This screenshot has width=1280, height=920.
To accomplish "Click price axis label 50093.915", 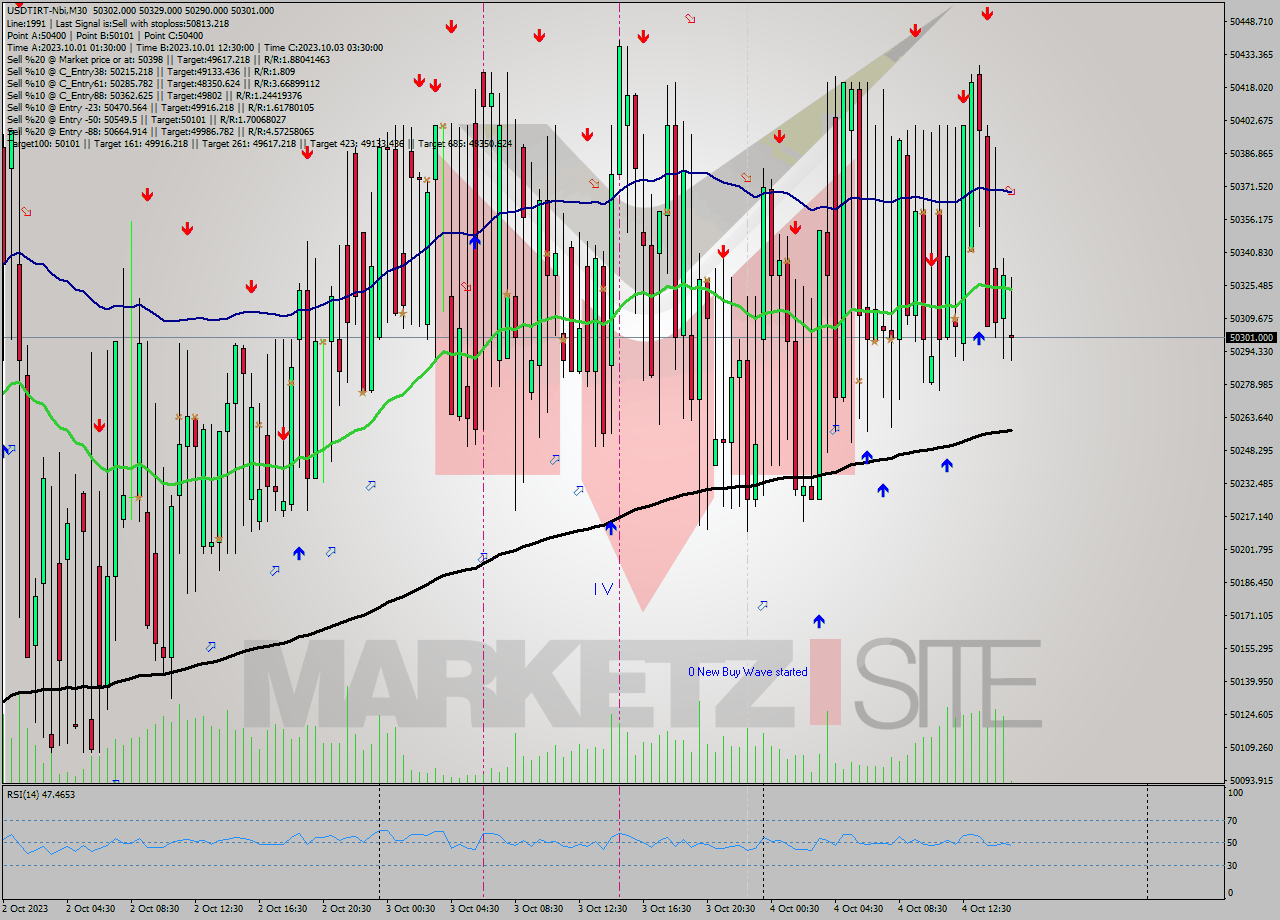I will (1251, 780).
